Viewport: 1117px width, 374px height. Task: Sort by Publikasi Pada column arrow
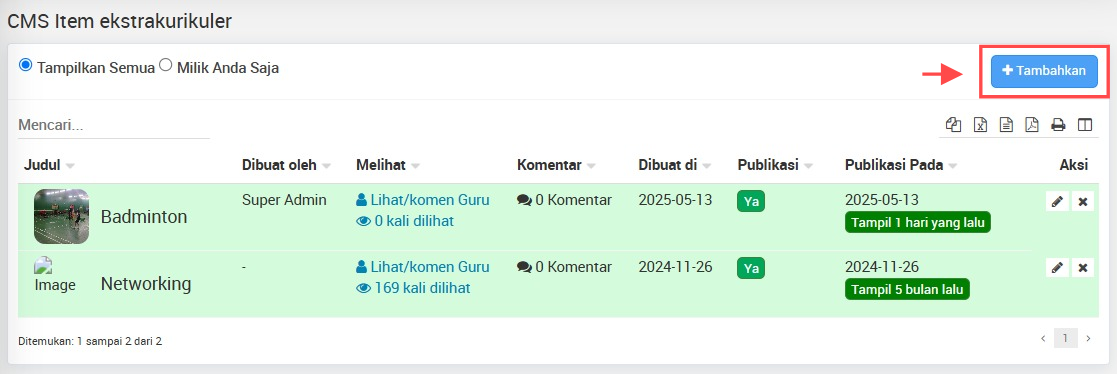[x=952, y=165]
